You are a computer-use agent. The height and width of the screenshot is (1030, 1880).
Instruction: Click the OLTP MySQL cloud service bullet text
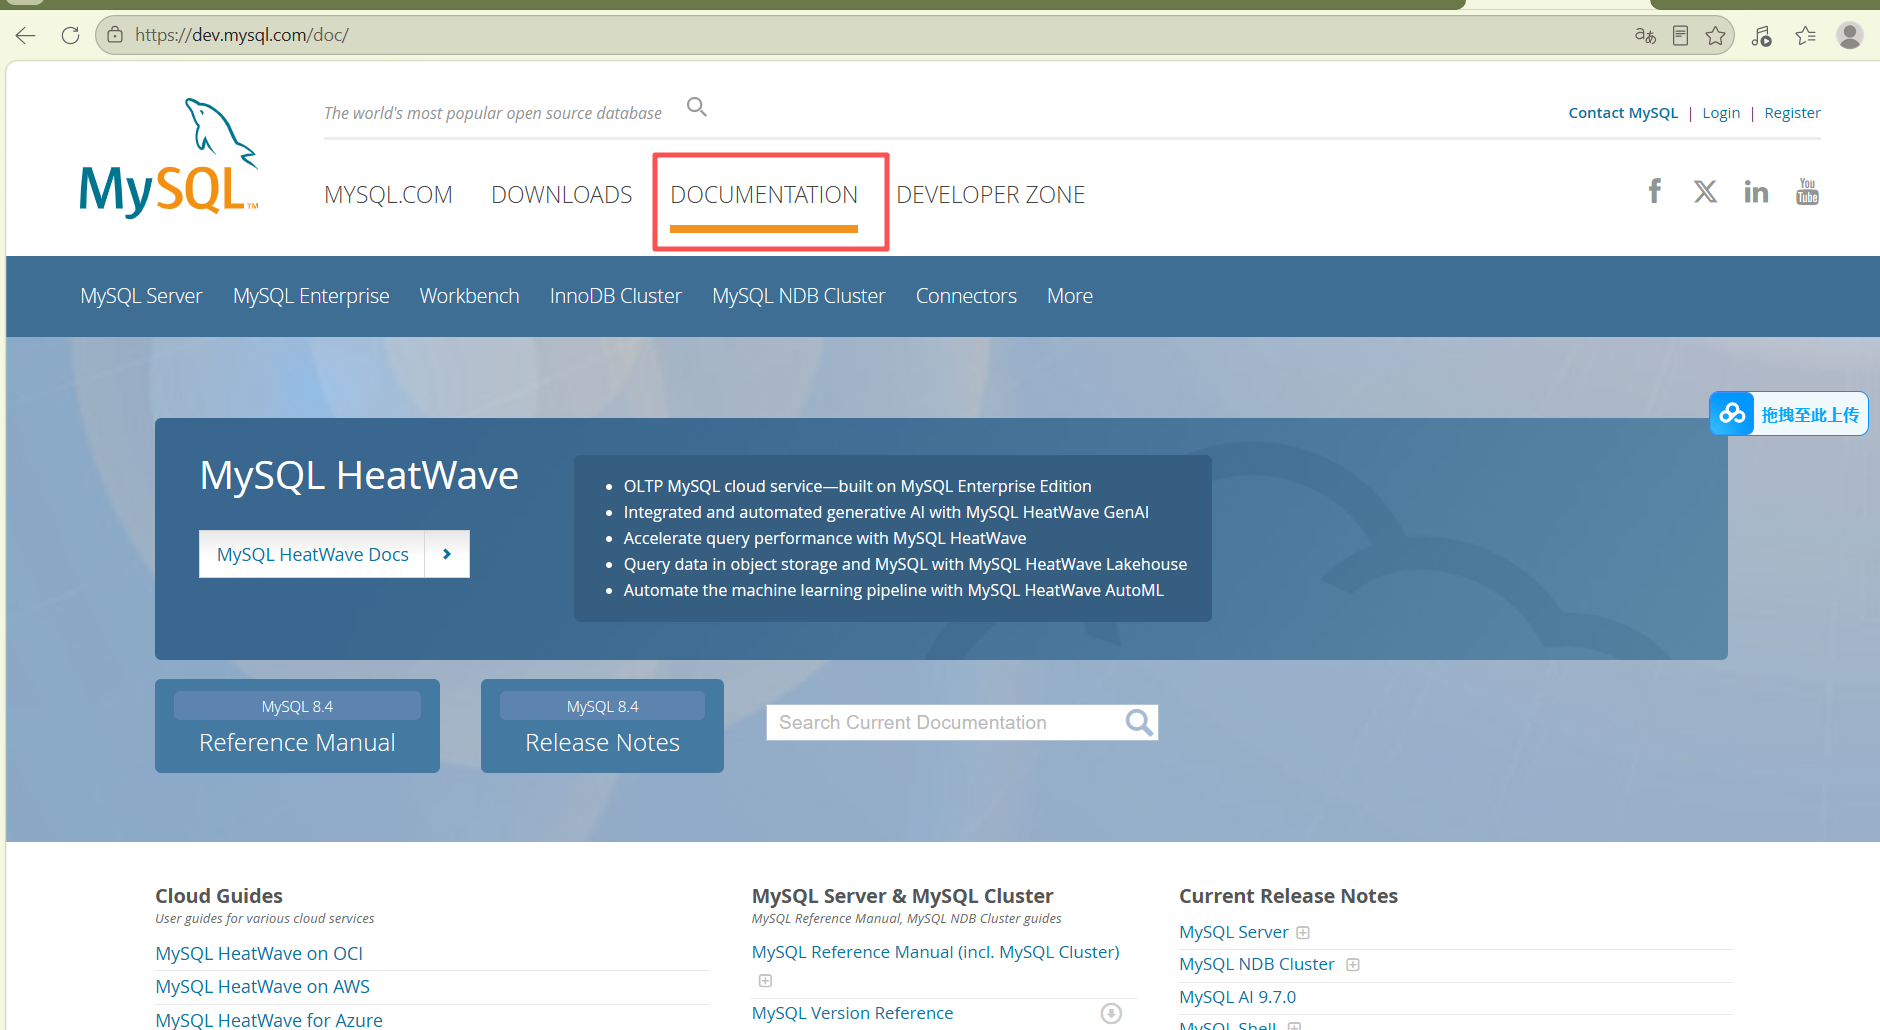tap(857, 486)
